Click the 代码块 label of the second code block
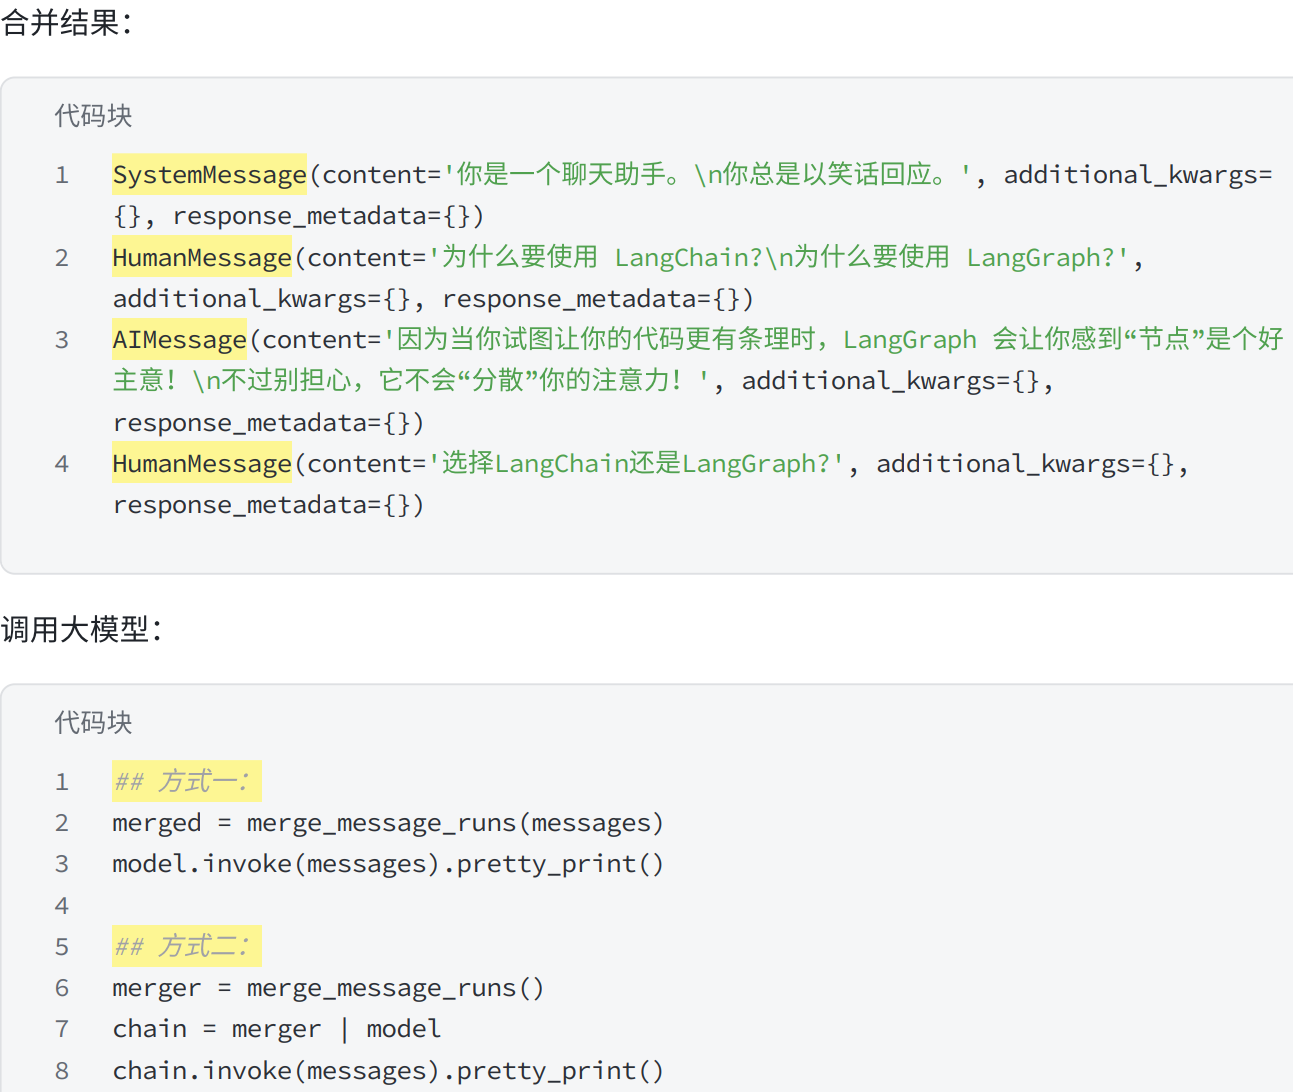Image resolution: width=1293 pixels, height=1092 pixels. pos(93,723)
